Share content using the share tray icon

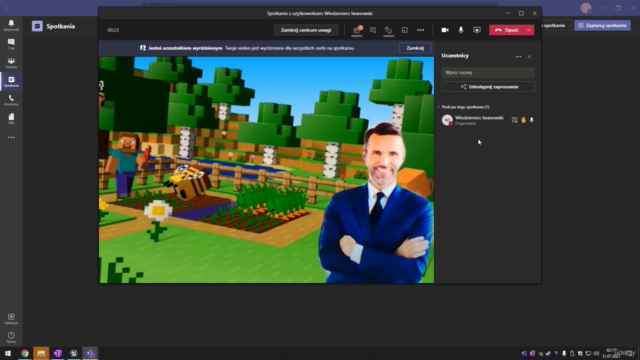477,30
